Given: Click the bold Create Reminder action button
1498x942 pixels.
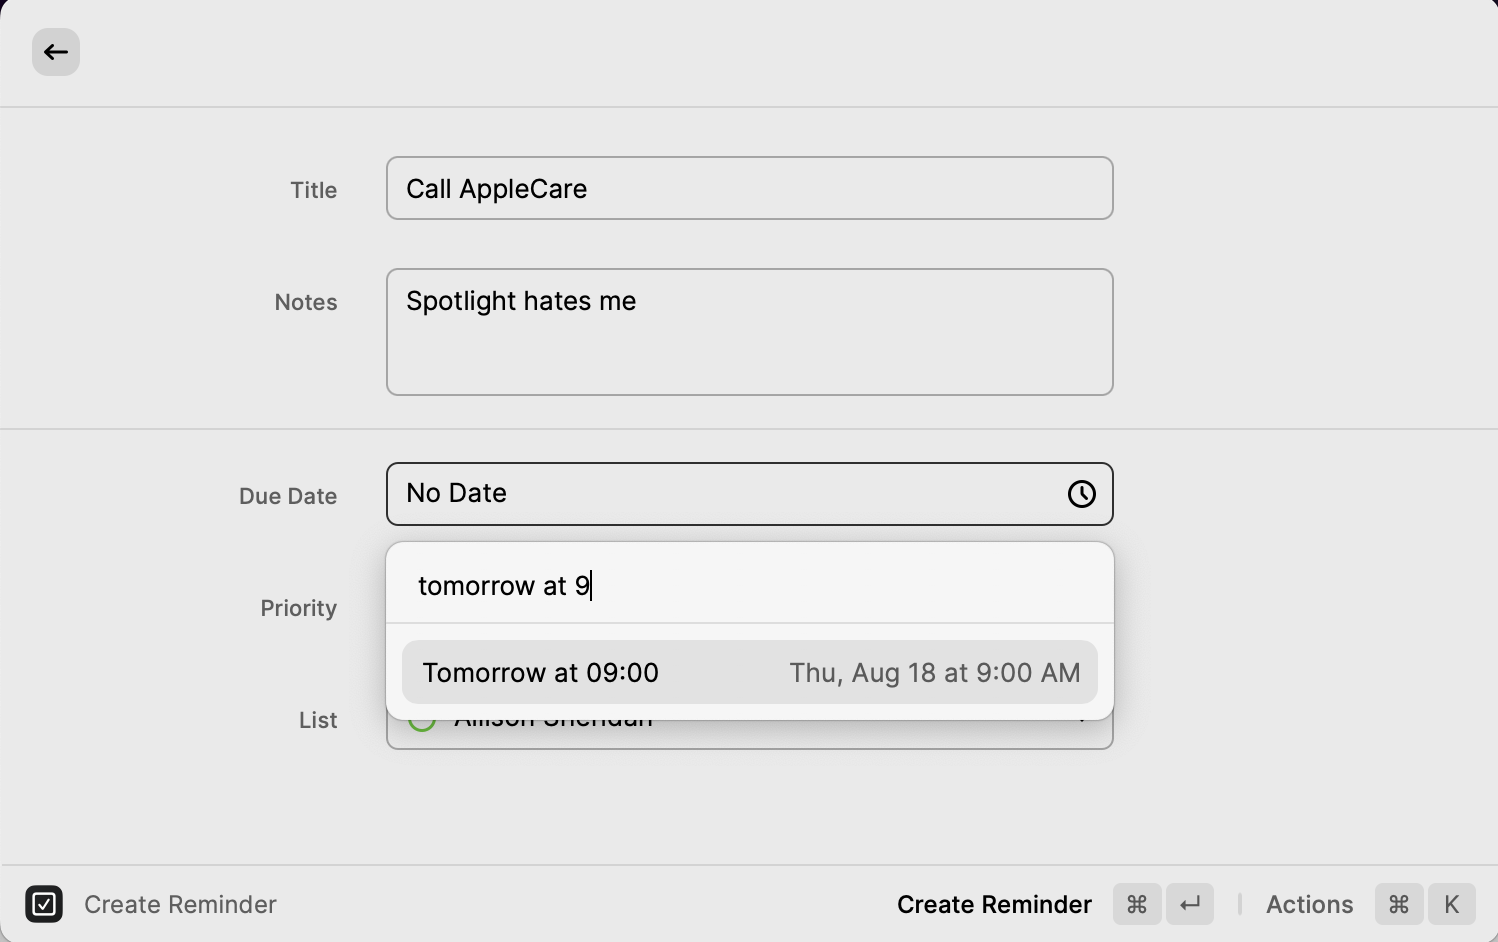Looking at the screenshot, I should point(994,904).
